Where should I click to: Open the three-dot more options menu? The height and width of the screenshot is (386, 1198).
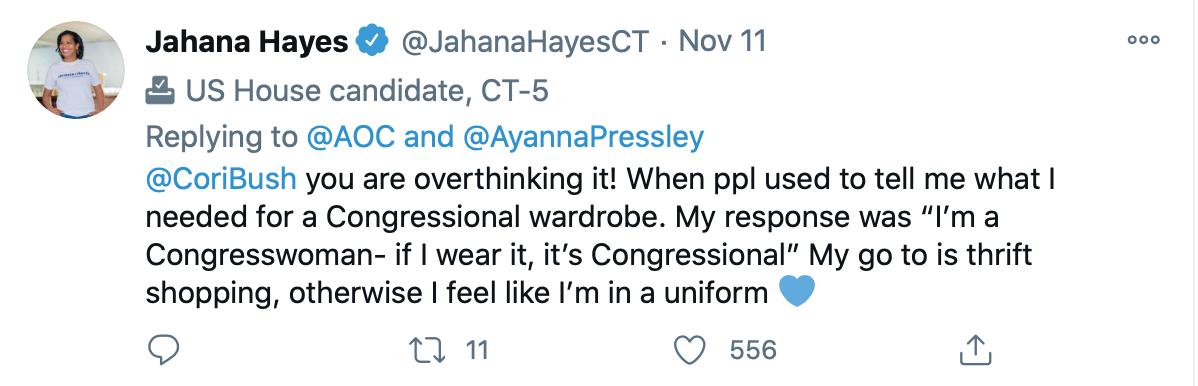(1143, 40)
